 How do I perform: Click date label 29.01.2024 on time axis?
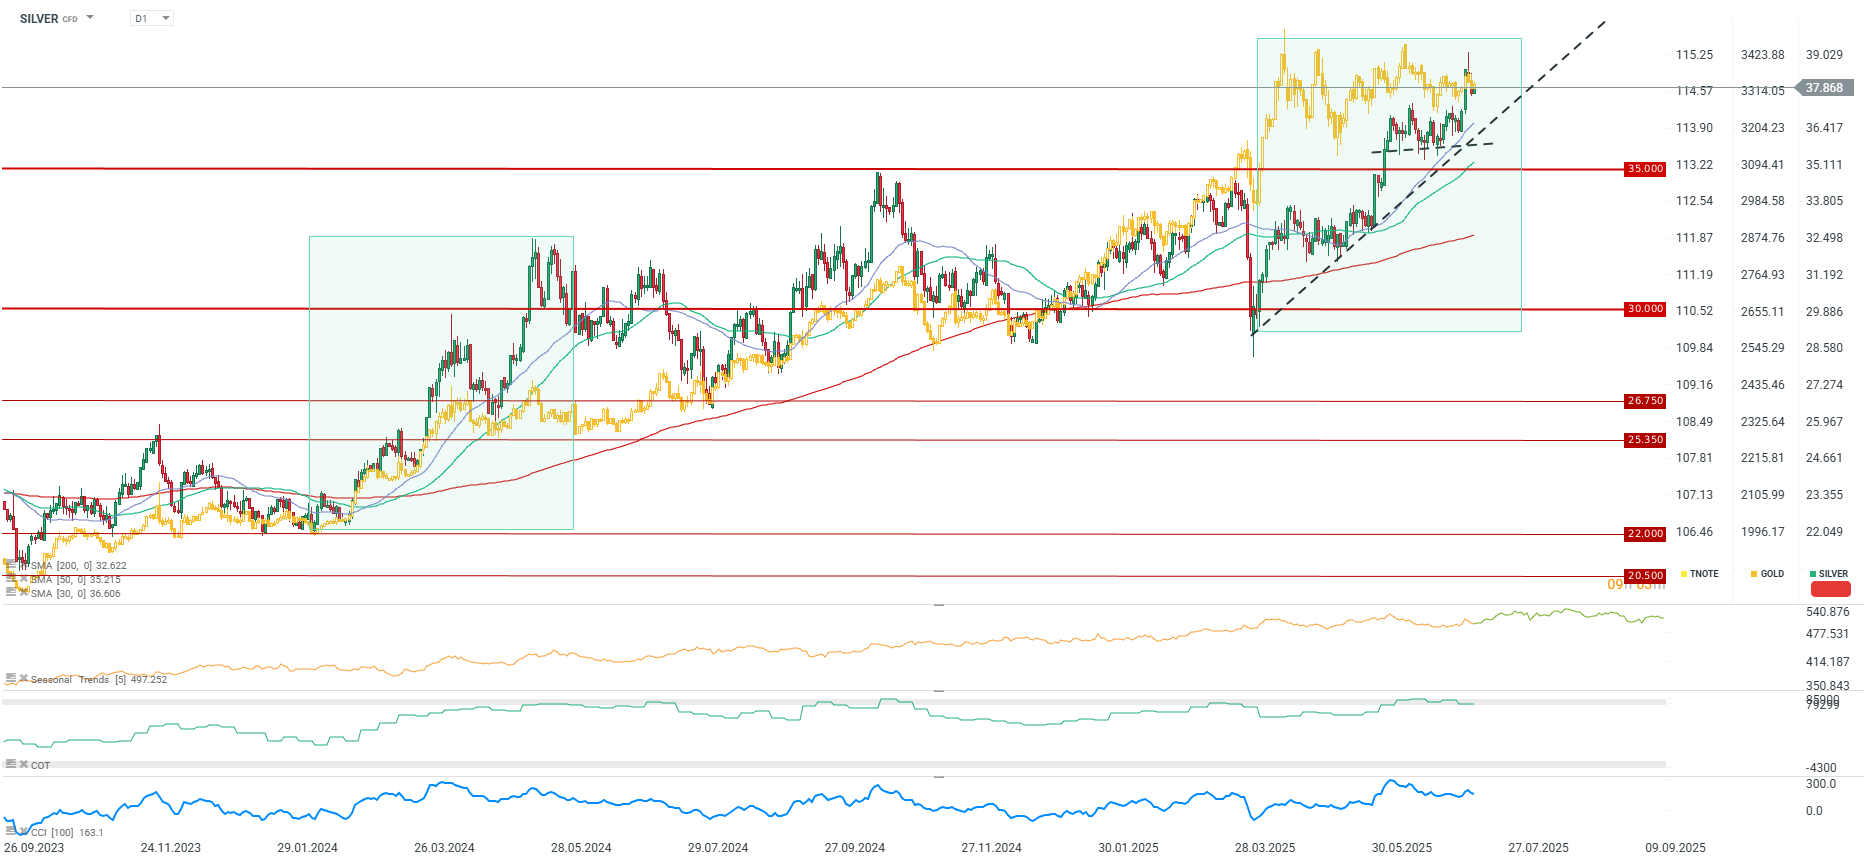(308, 848)
